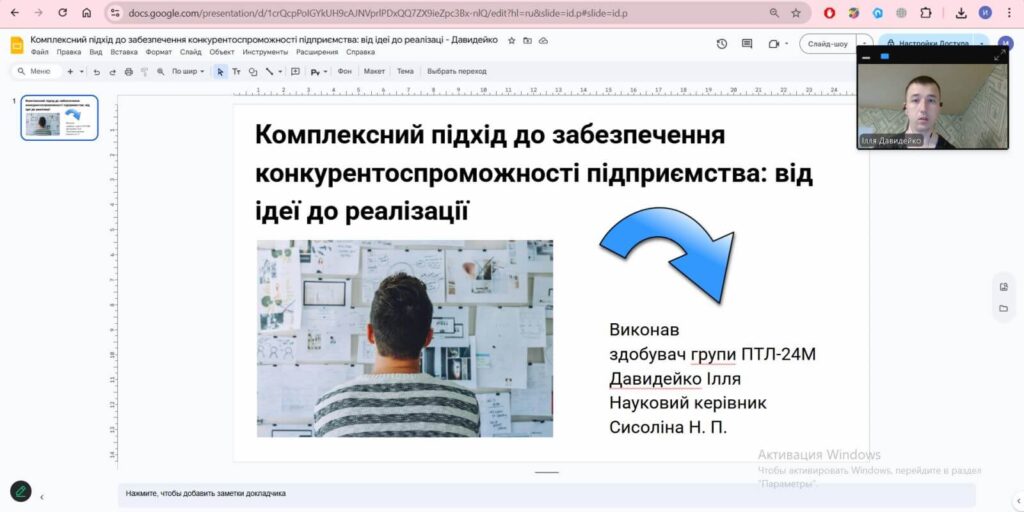Click the Undo arrow in toolbar

(97, 71)
